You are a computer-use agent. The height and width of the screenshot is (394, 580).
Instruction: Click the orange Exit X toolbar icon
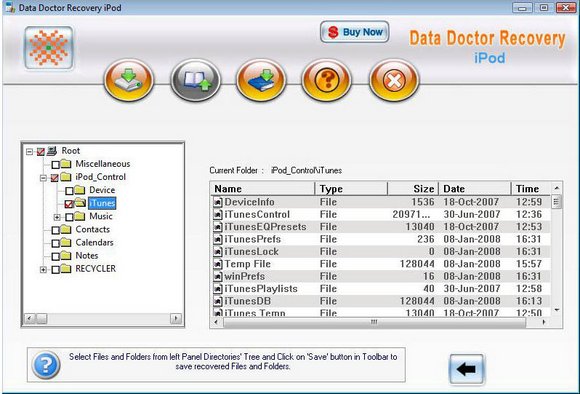(394, 80)
